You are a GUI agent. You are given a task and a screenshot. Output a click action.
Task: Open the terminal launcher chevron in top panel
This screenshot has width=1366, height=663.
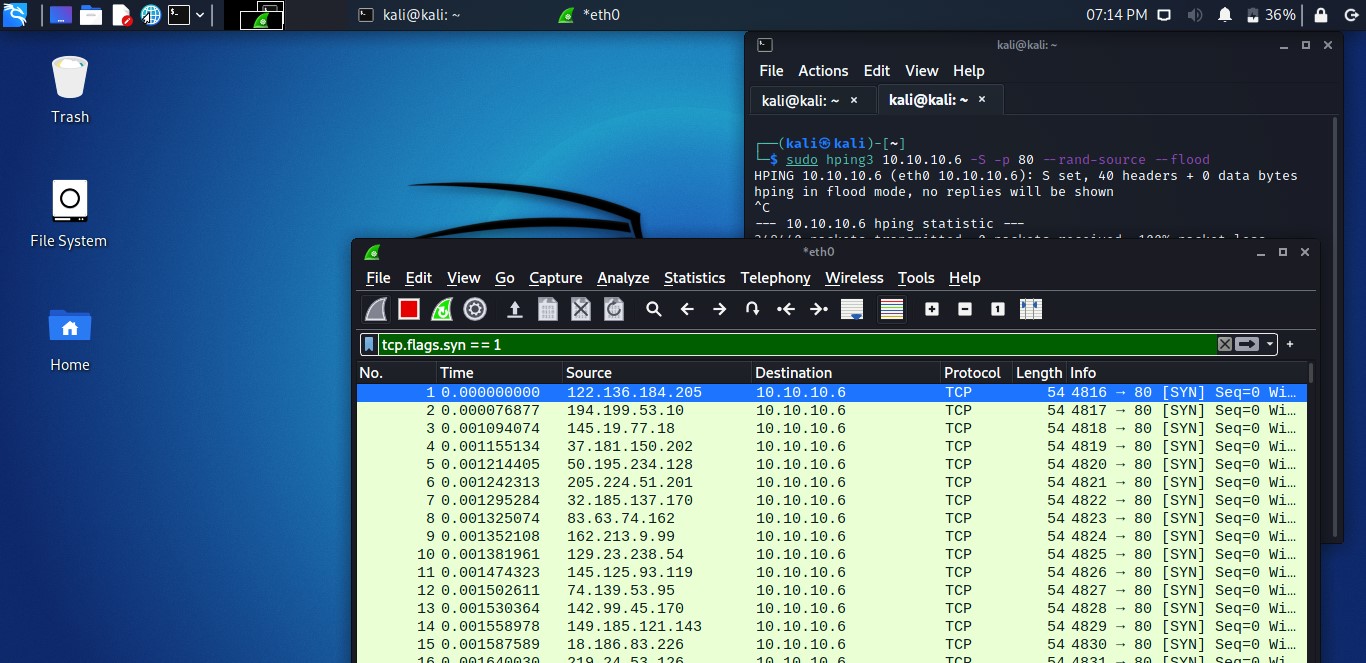(x=198, y=15)
